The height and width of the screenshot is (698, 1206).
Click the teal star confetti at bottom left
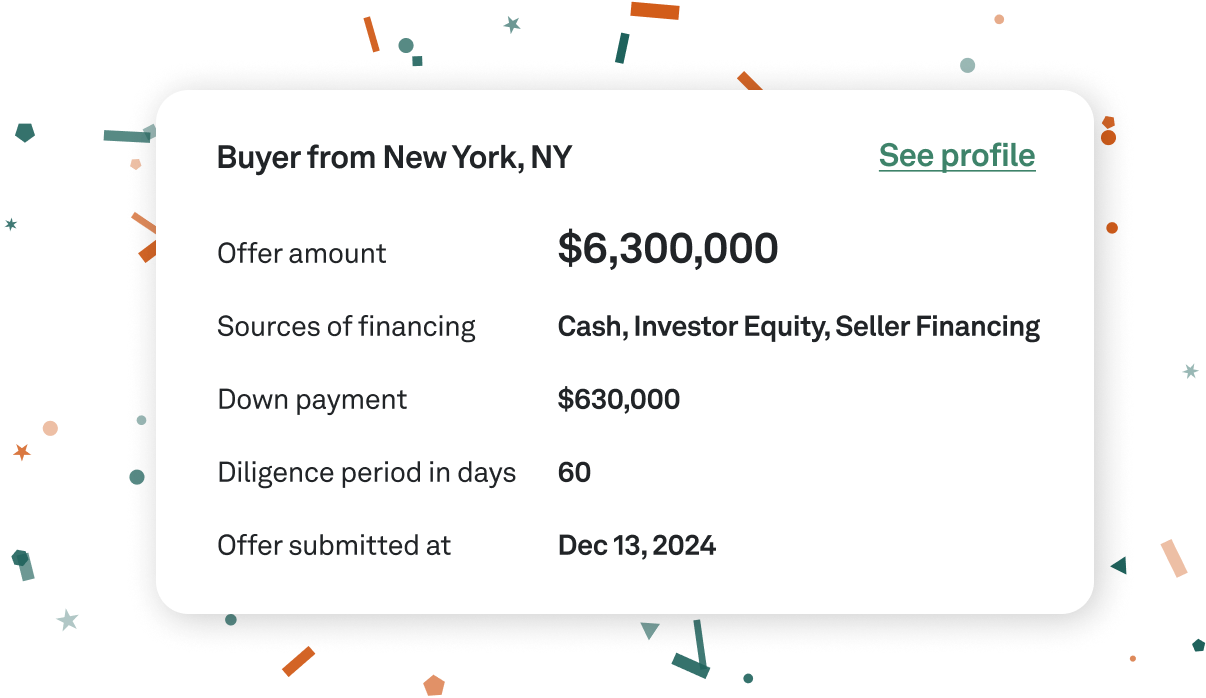click(x=67, y=620)
